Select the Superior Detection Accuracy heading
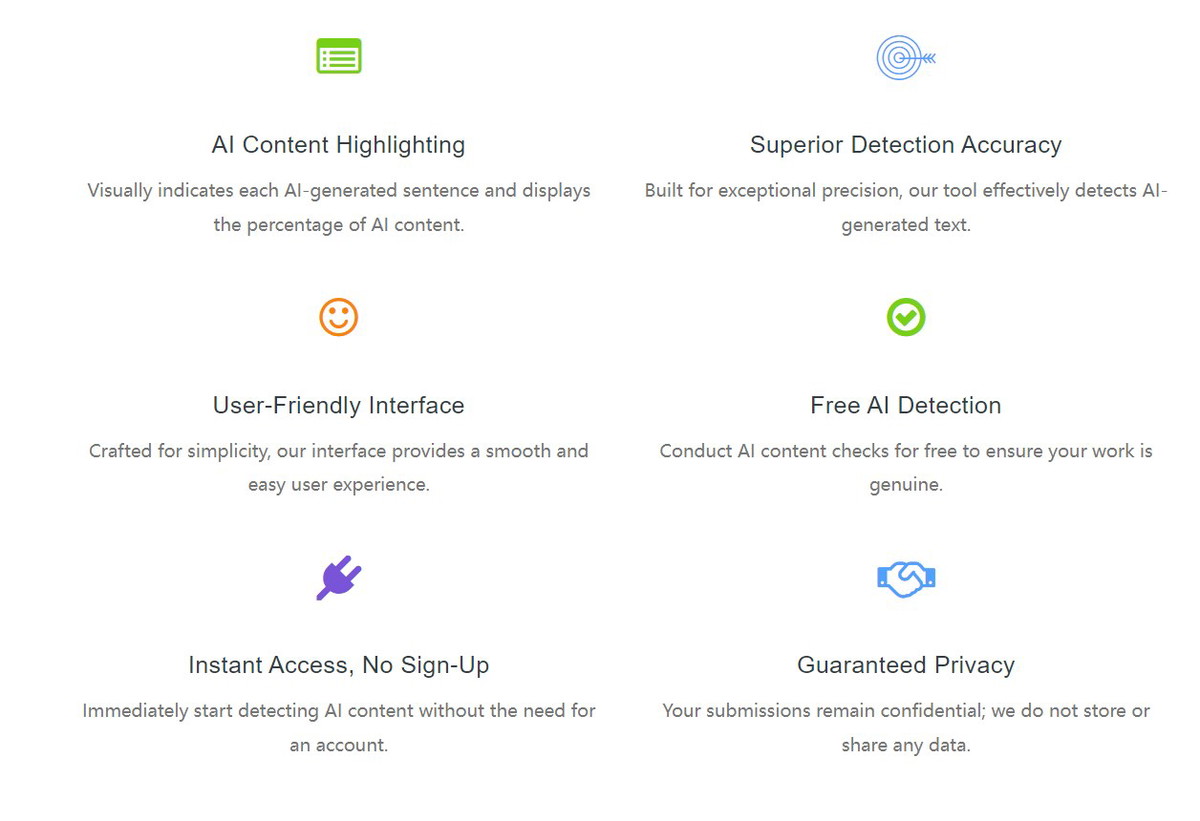The image size is (1200, 821). tap(906, 145)
